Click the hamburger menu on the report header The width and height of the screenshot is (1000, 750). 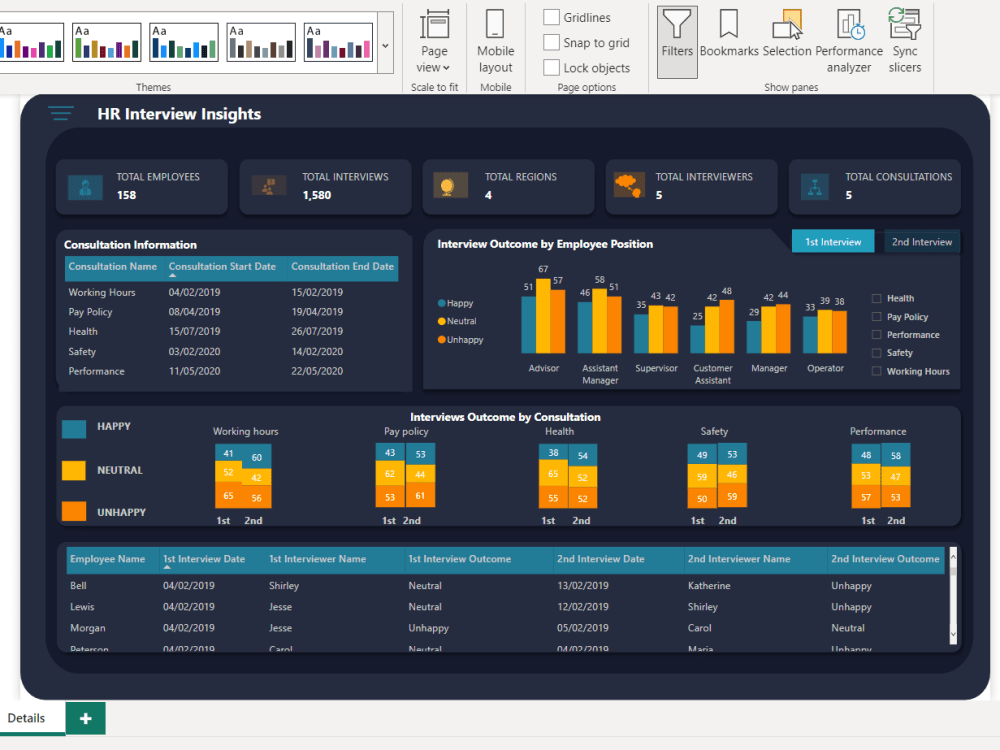[x=61, y=113]
